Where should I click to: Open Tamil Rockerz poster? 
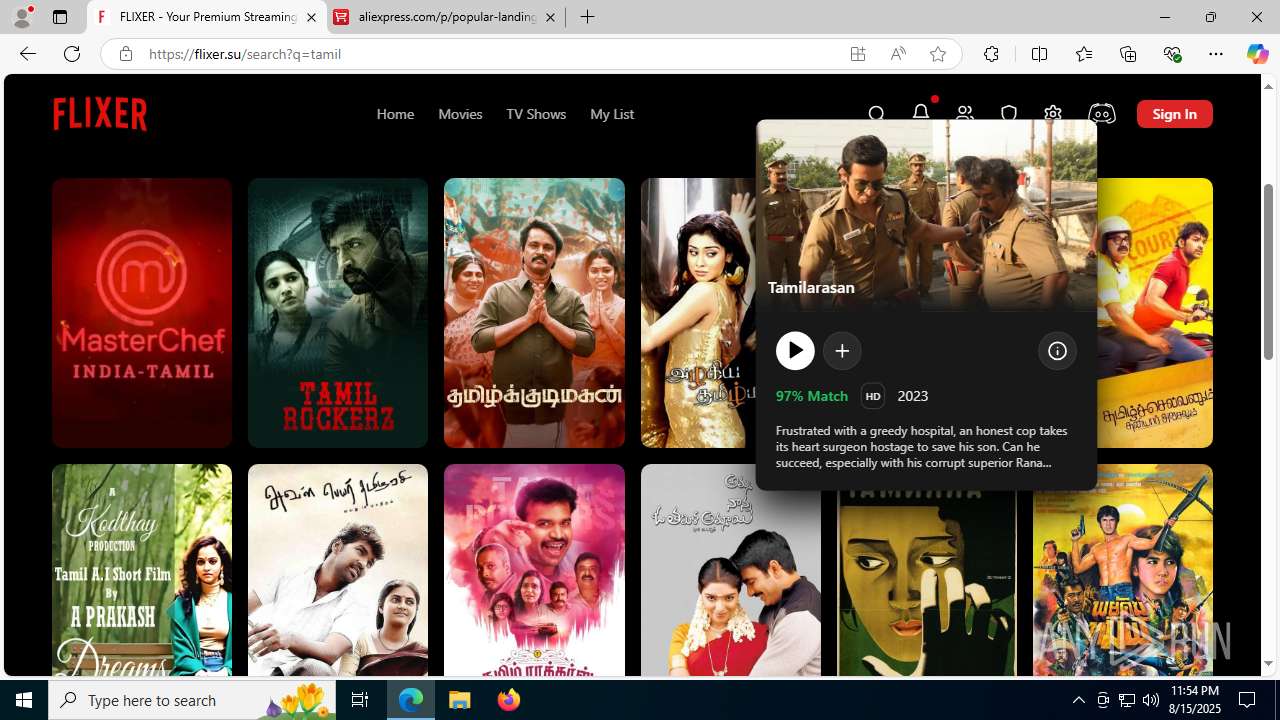click(x=338, y=313)
